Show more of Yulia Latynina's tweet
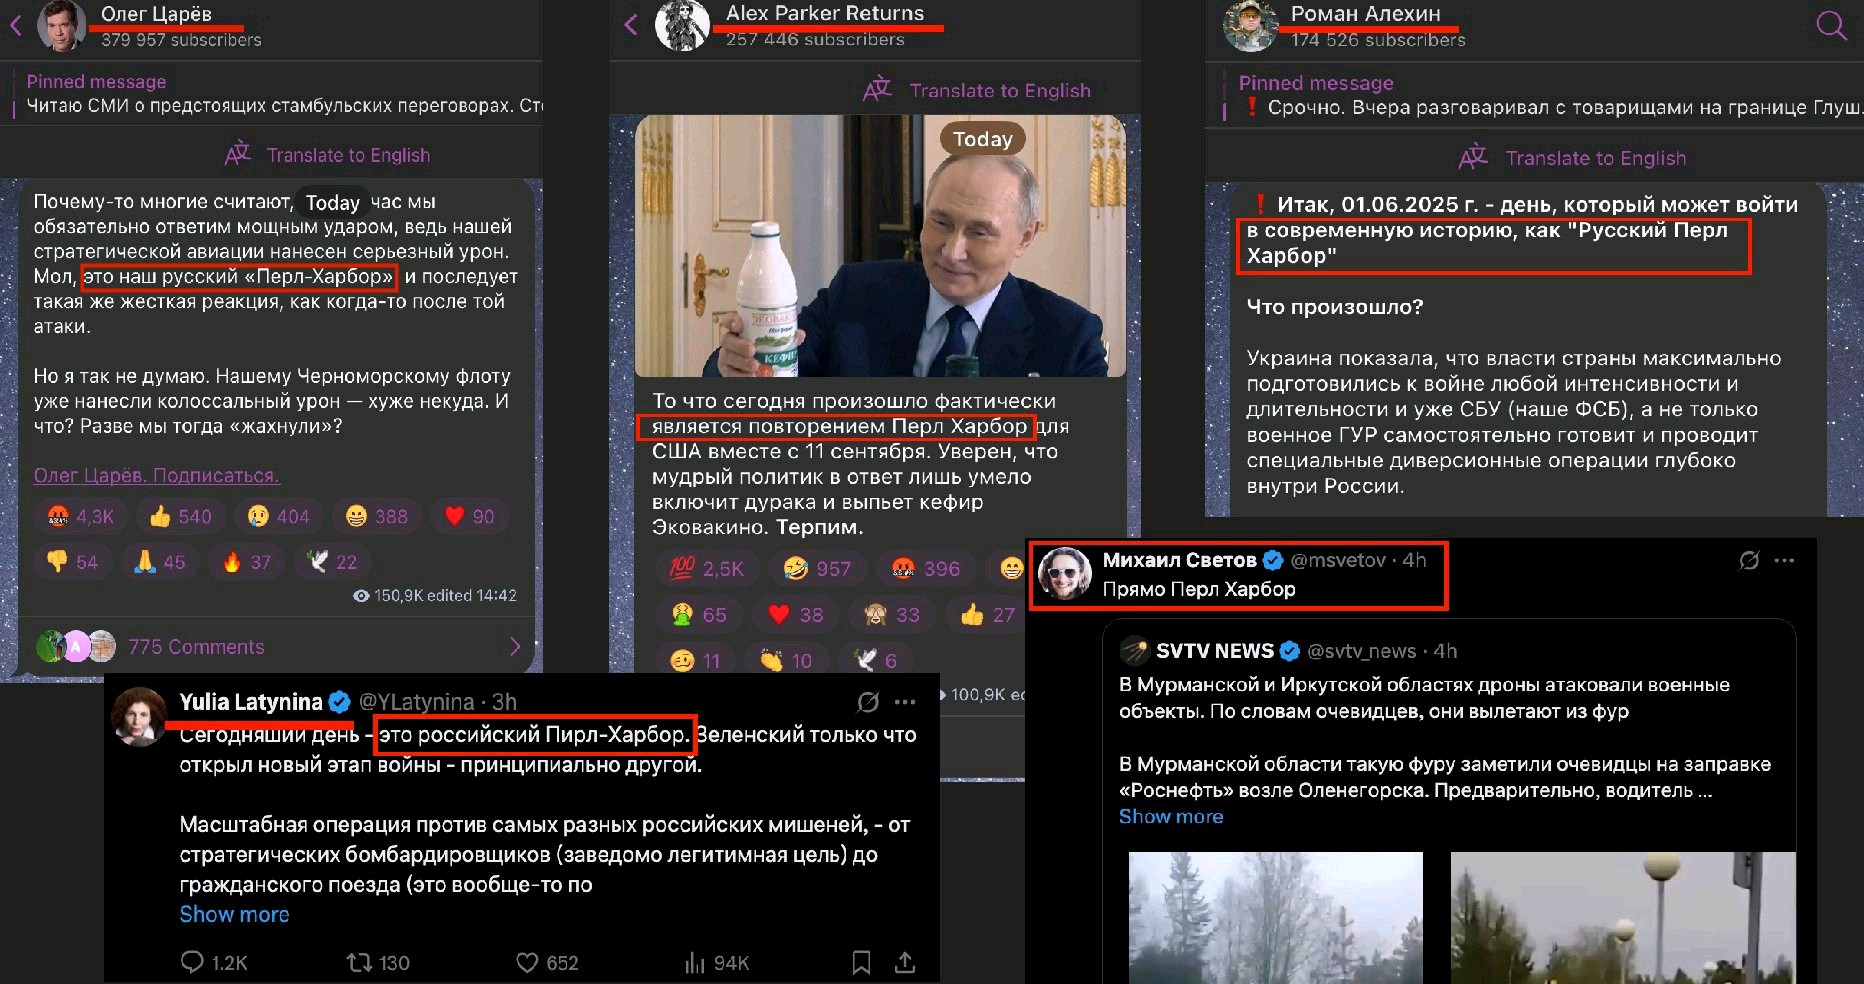Viewport: 1864px width, 984px height. click(x=234, y=914)
